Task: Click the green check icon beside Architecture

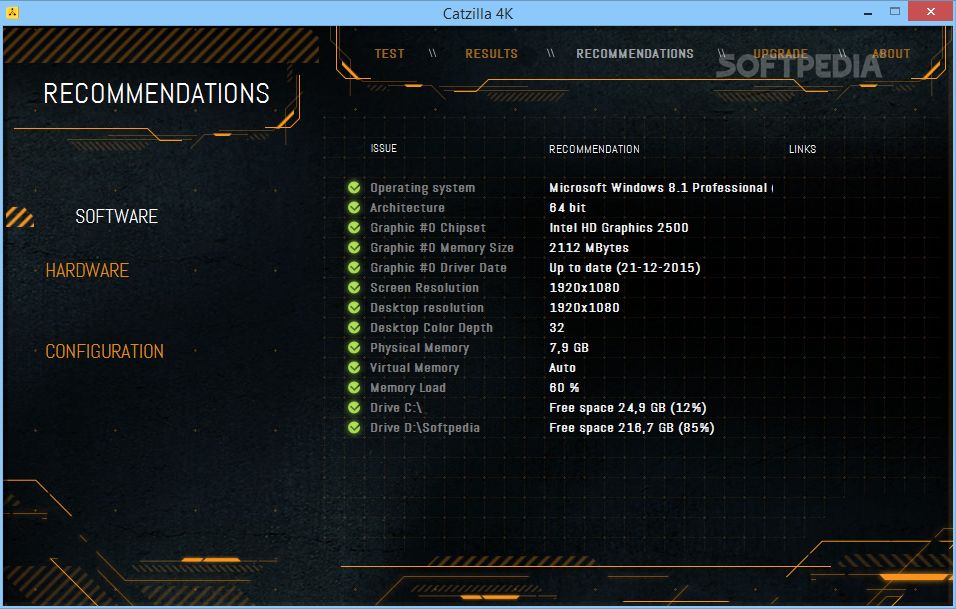Action: click(x=354, y=207)
